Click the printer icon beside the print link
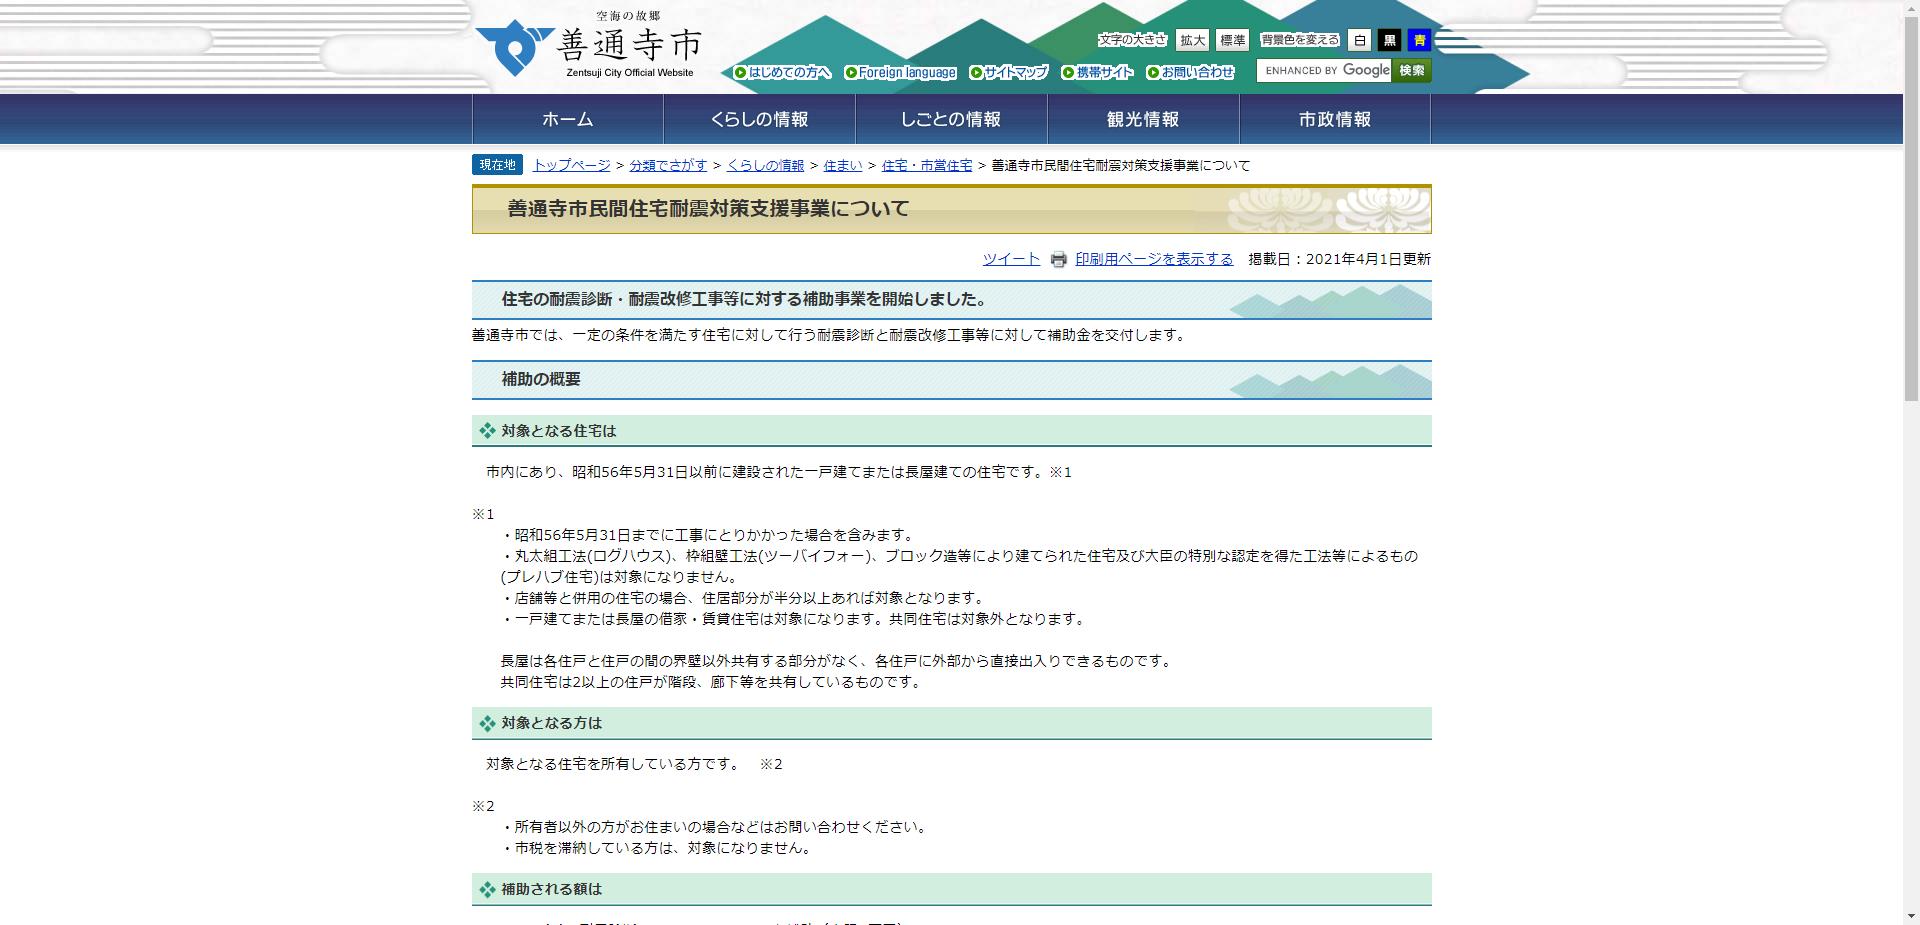This screenshot has width=1920, height=925. click(x=1057, y=259)
